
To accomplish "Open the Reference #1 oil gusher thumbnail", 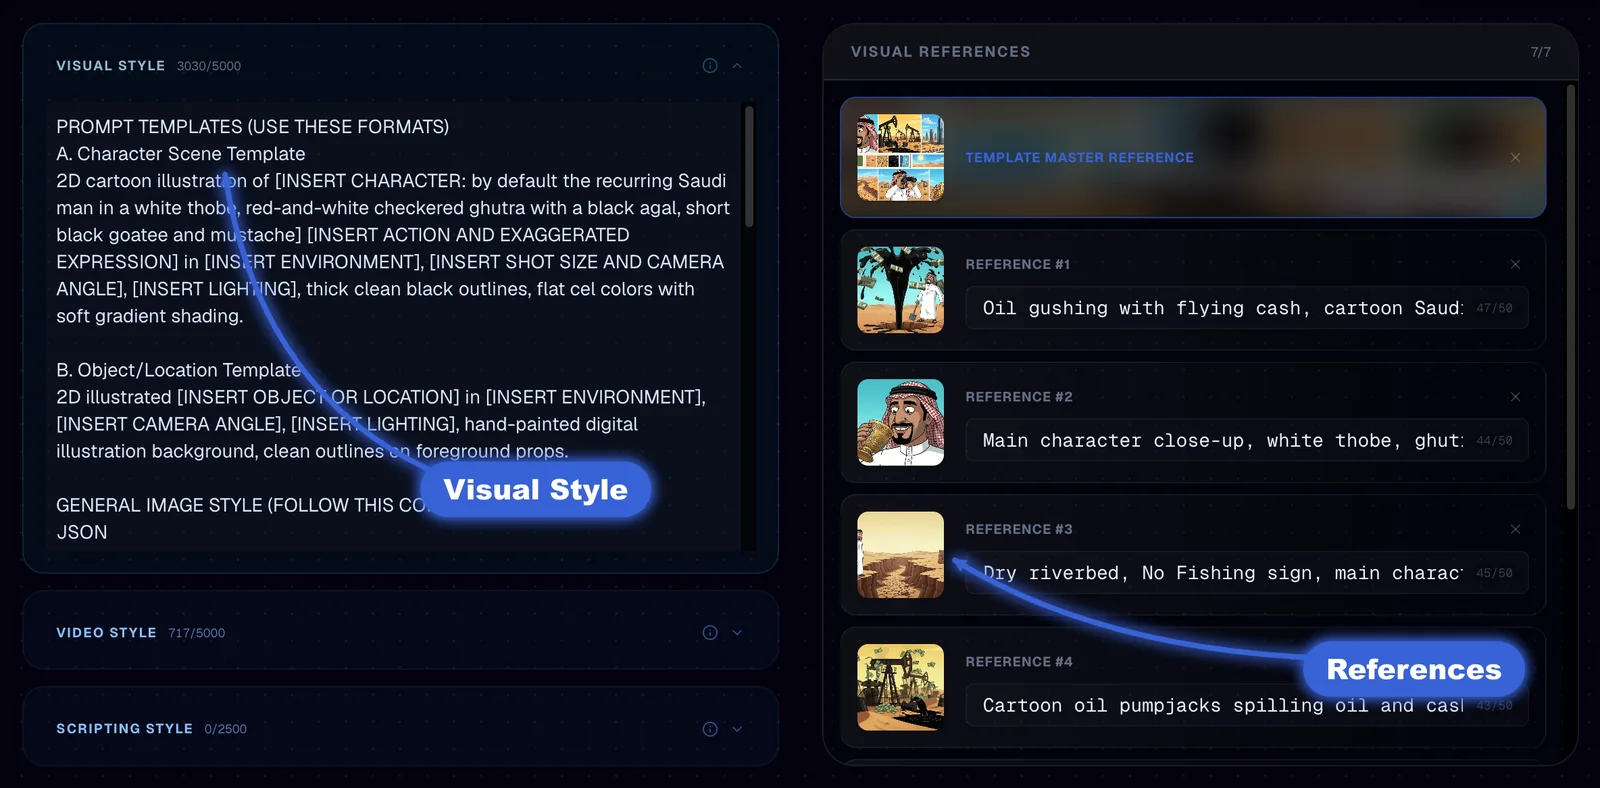I will 901,290.
